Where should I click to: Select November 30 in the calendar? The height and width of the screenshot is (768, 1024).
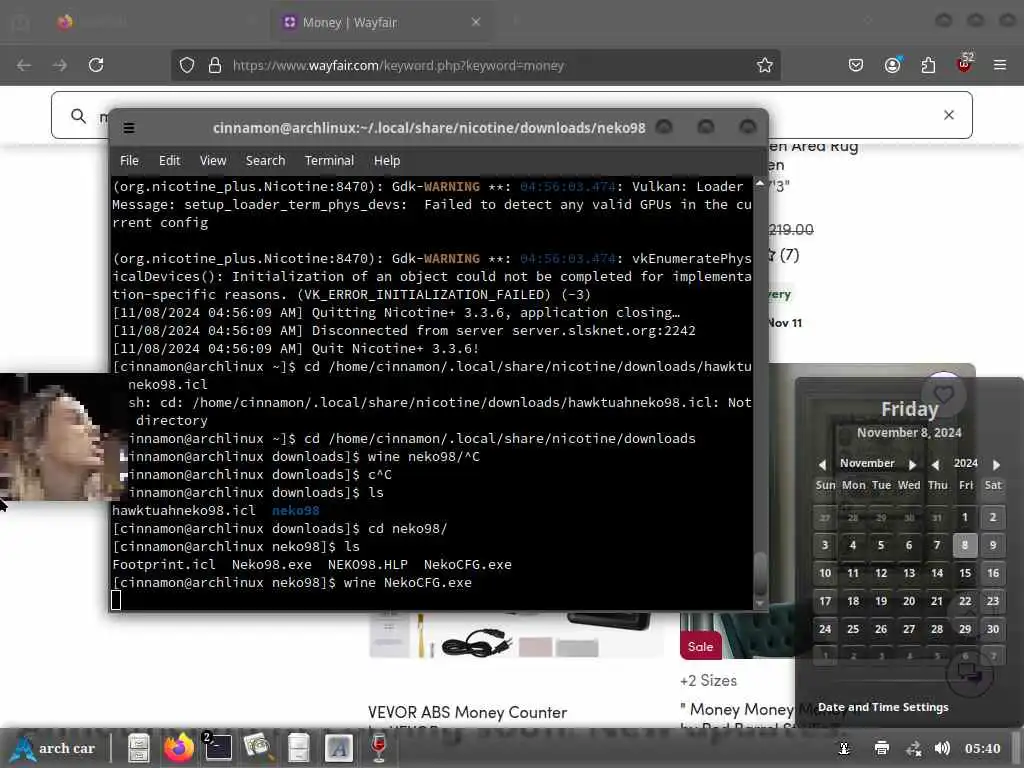(993, 630)
